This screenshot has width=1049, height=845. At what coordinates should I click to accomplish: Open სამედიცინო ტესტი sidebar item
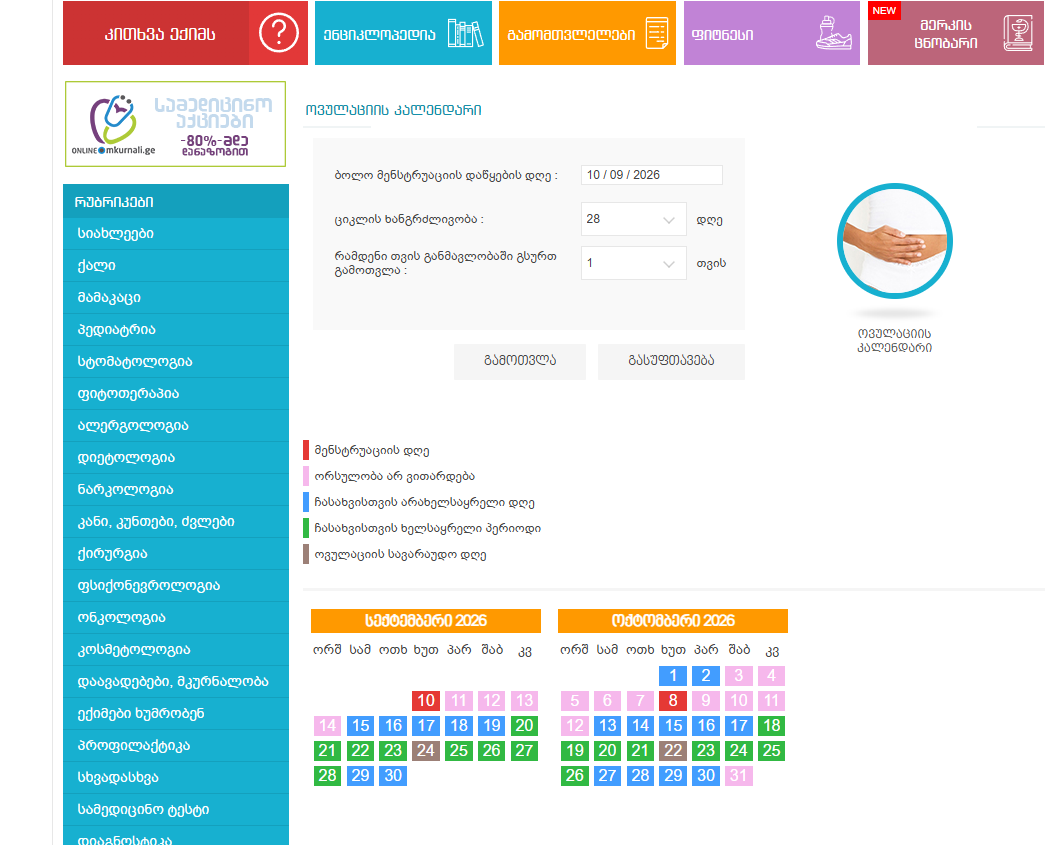(176, 810)
